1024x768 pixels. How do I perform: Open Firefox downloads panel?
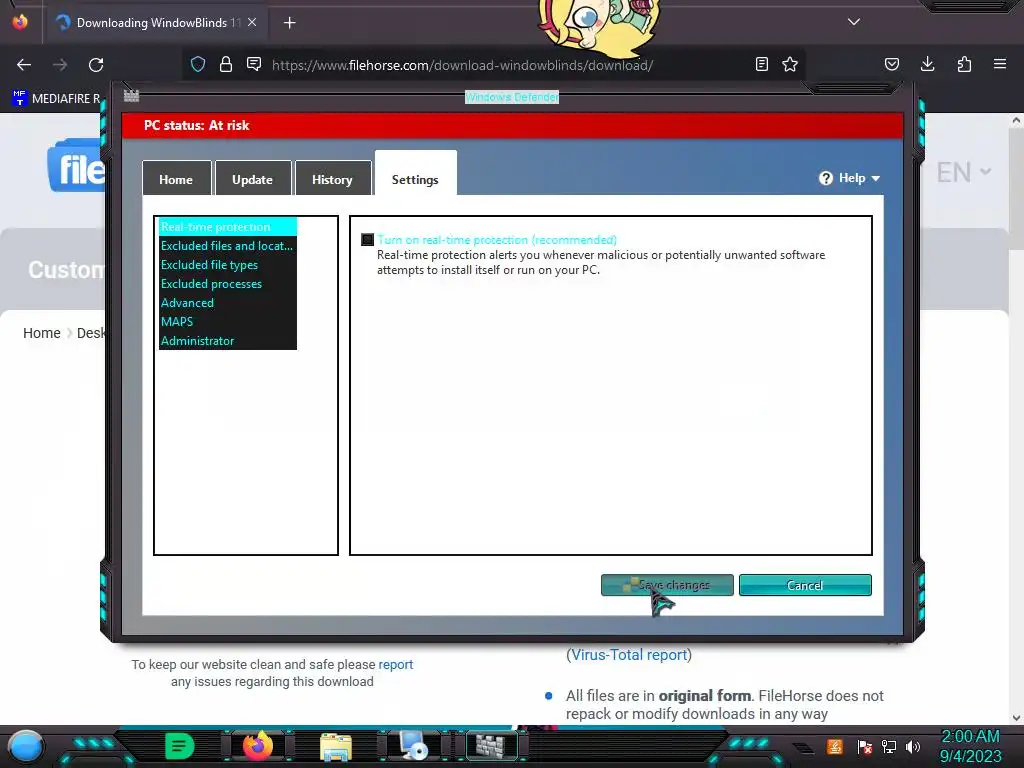[927, 64]
